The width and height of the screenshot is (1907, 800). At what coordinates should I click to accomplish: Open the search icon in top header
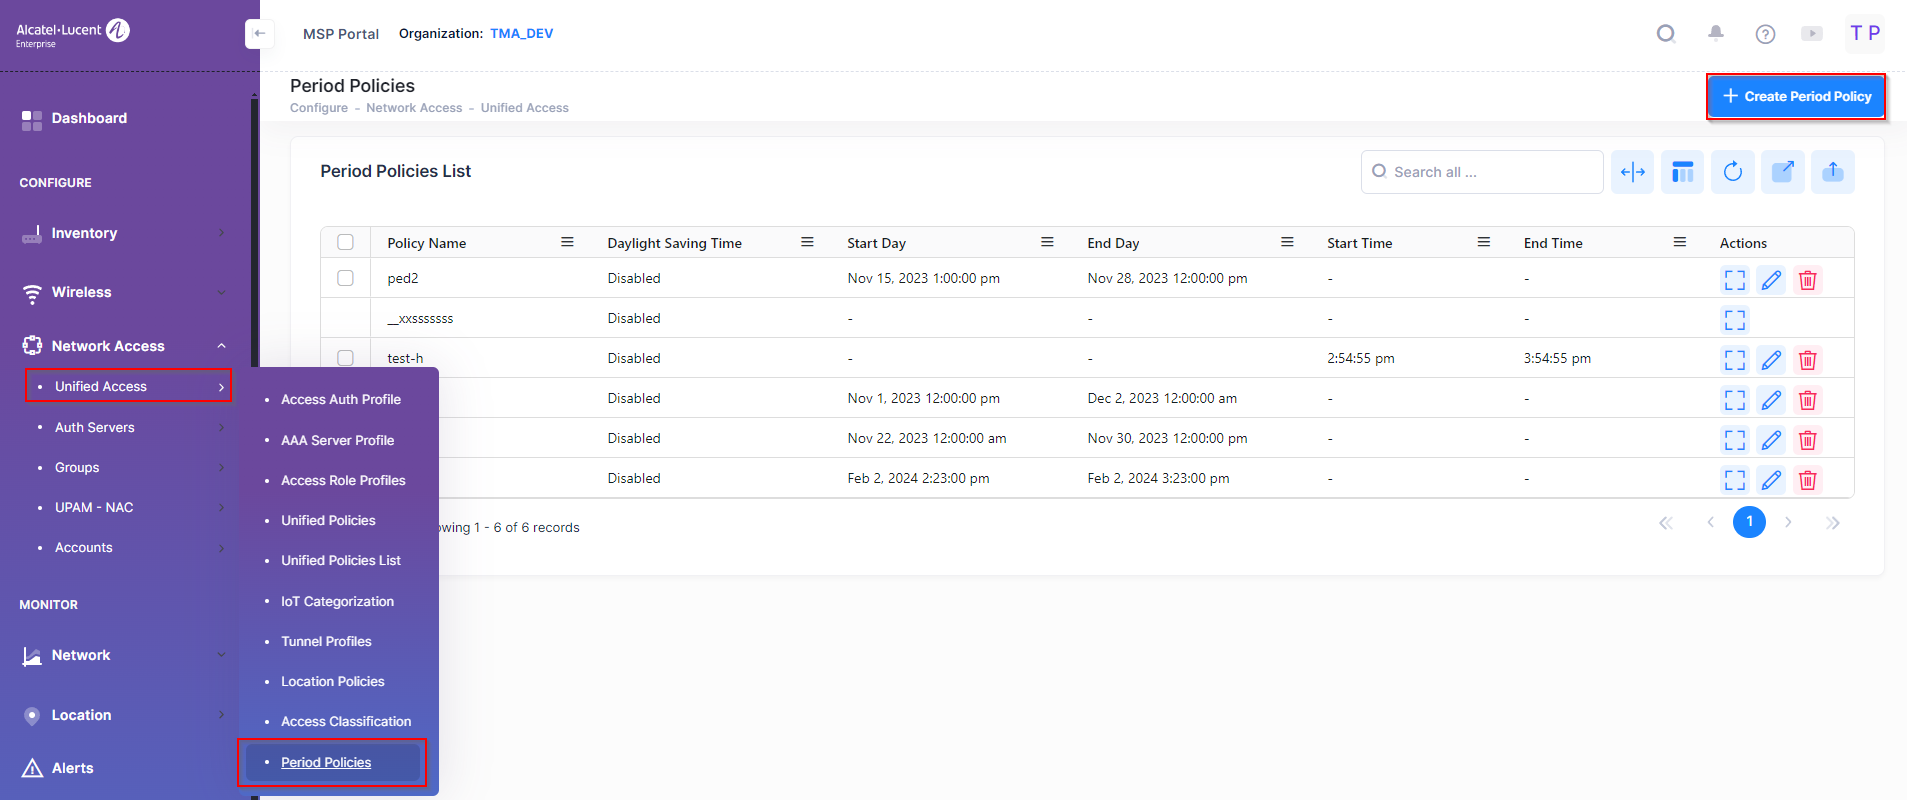(x=1666, y=34)
